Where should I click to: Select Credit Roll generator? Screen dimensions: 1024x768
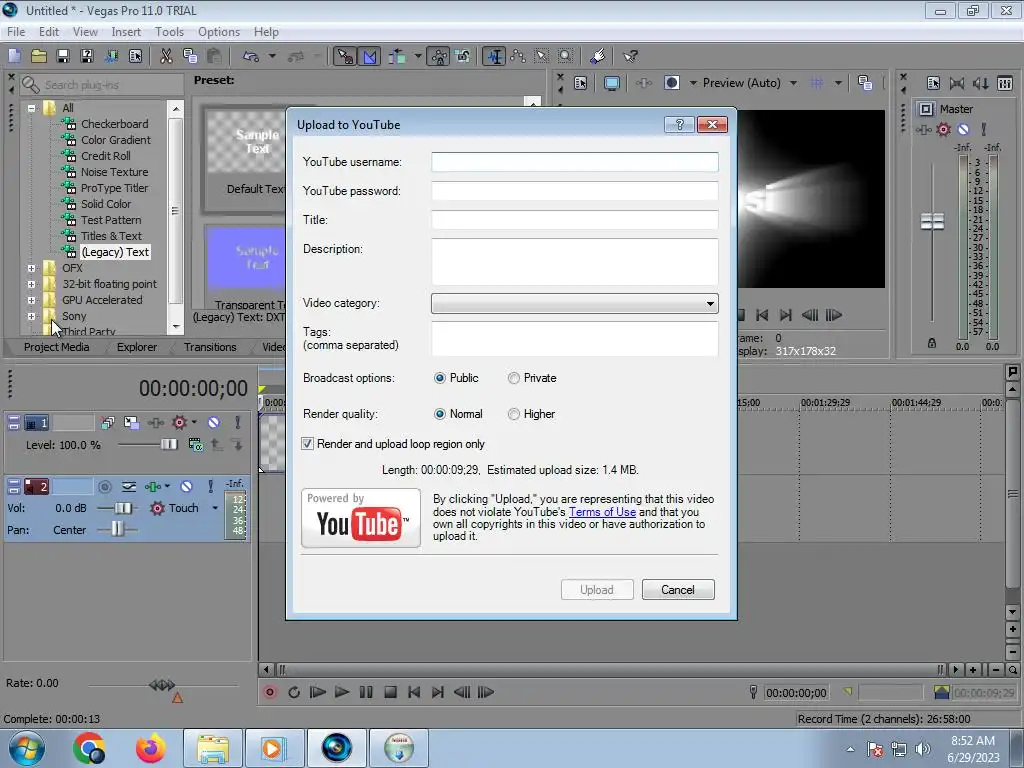(106, 156)
